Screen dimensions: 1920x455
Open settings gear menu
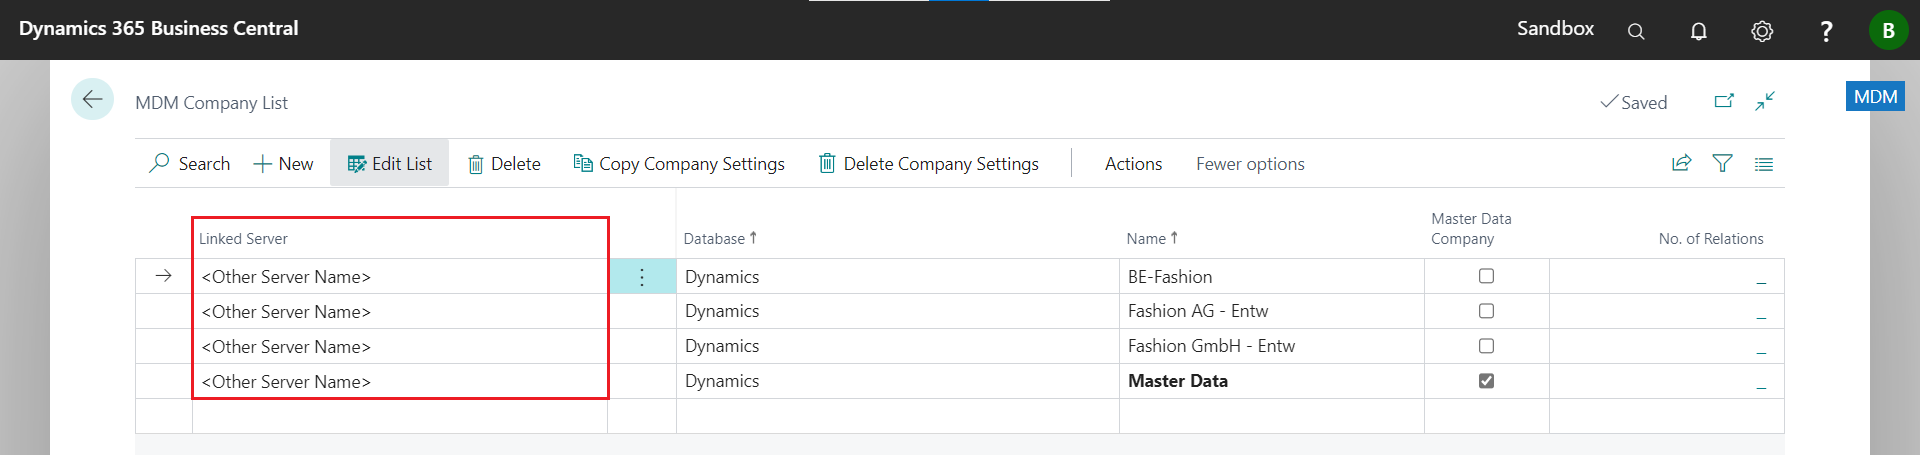click(x=1762, y=31)
